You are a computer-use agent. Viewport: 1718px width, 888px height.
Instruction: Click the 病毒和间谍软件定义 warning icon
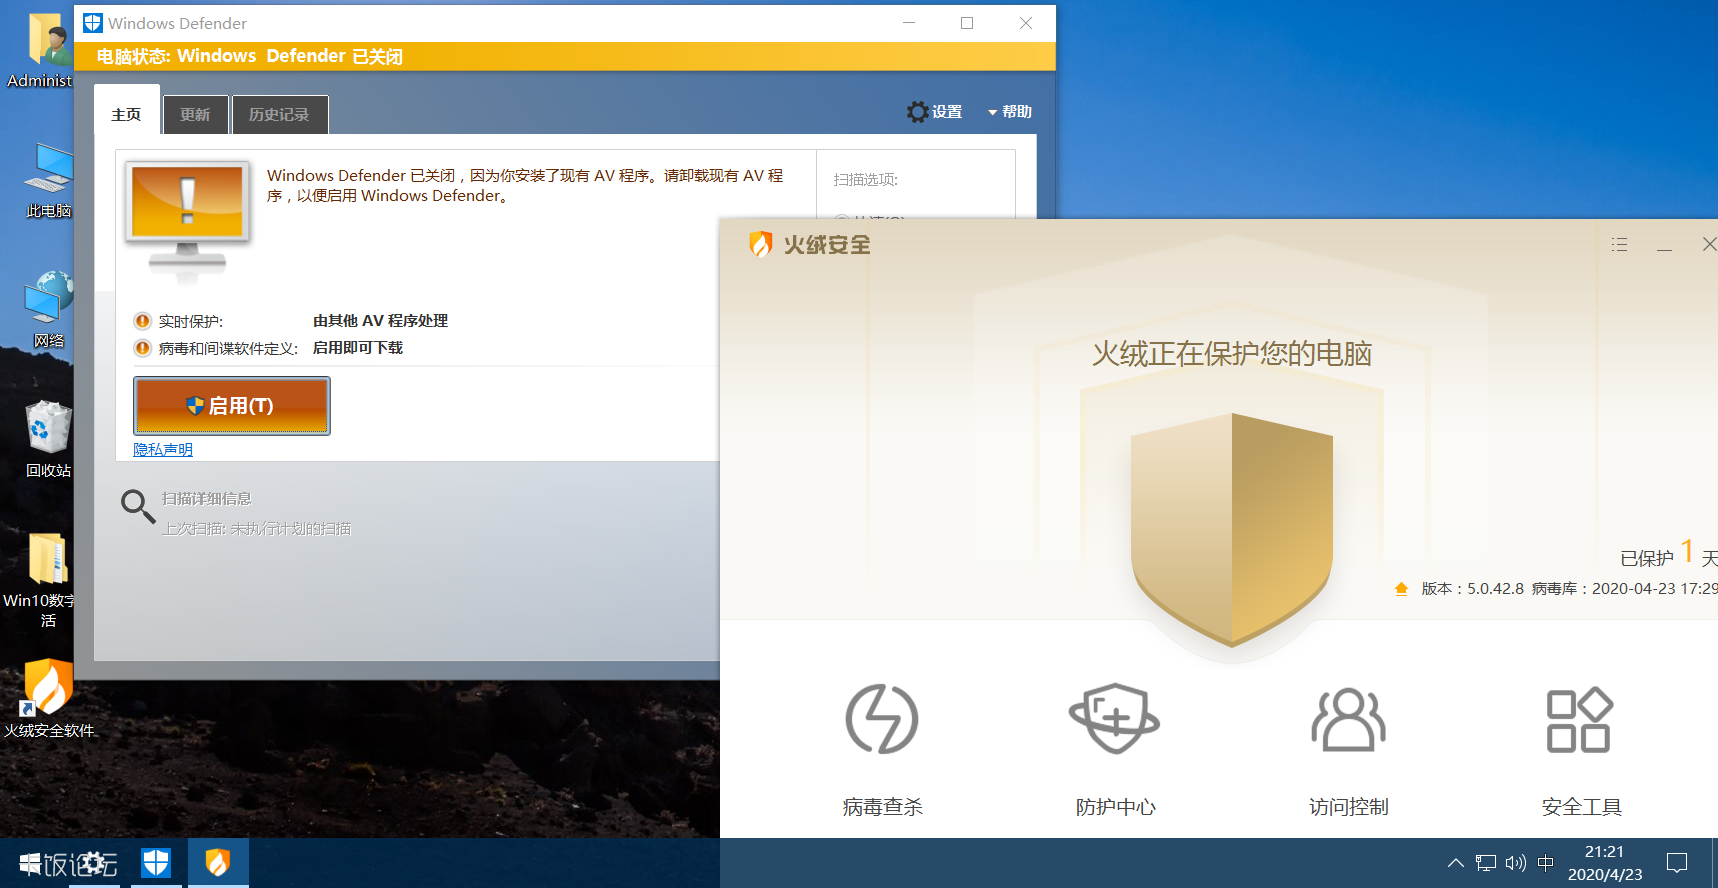(143, 348)
